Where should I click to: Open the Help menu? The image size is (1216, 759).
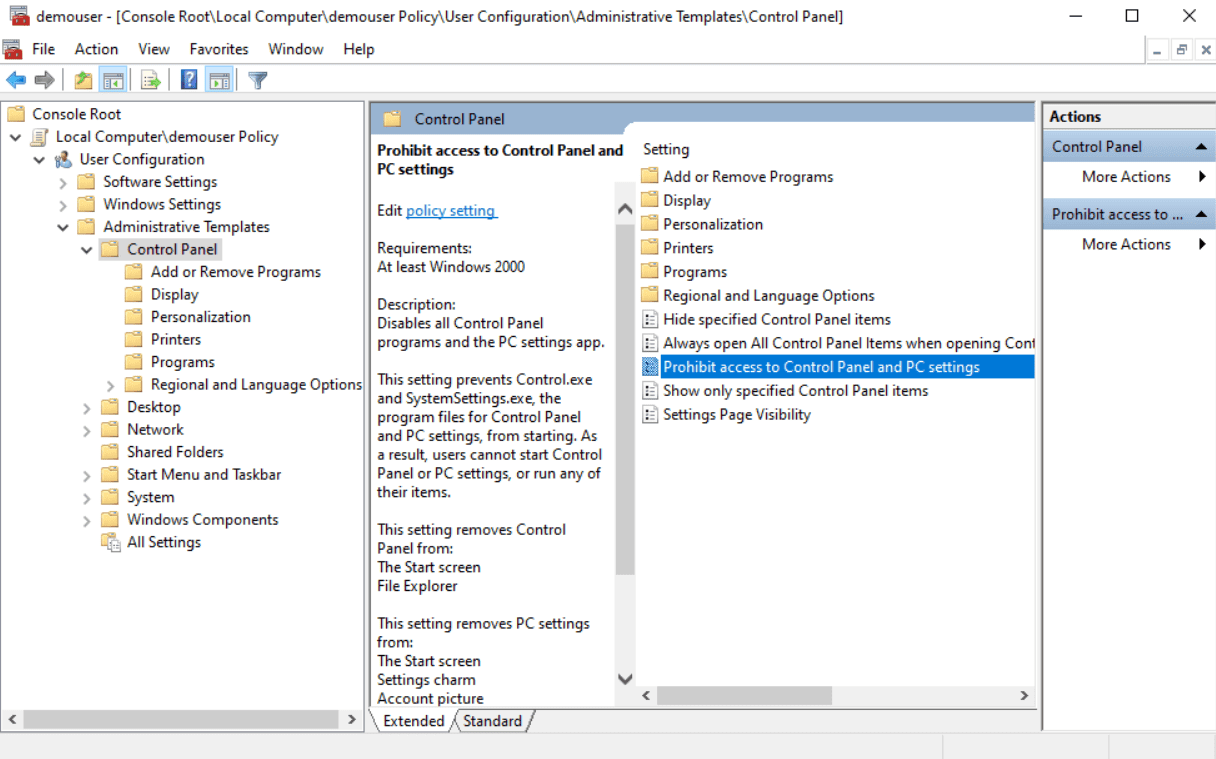pos(358,49)
